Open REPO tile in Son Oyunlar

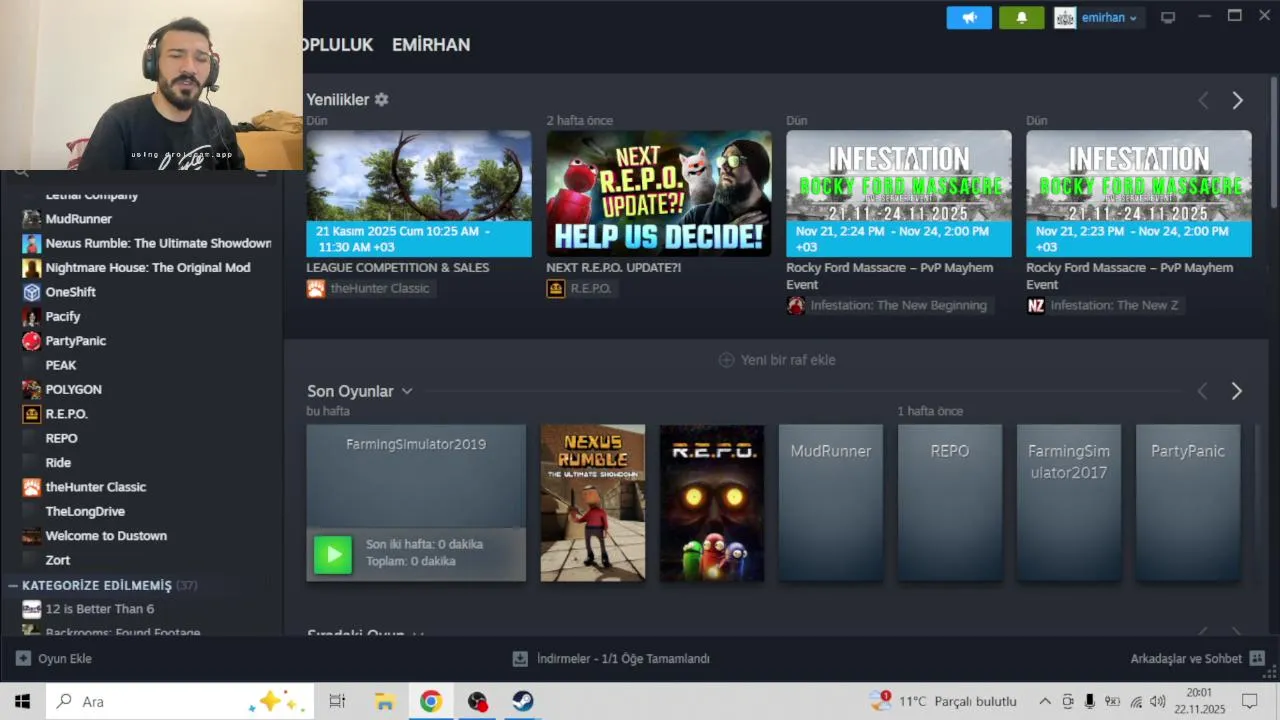[x=950, y=503]
